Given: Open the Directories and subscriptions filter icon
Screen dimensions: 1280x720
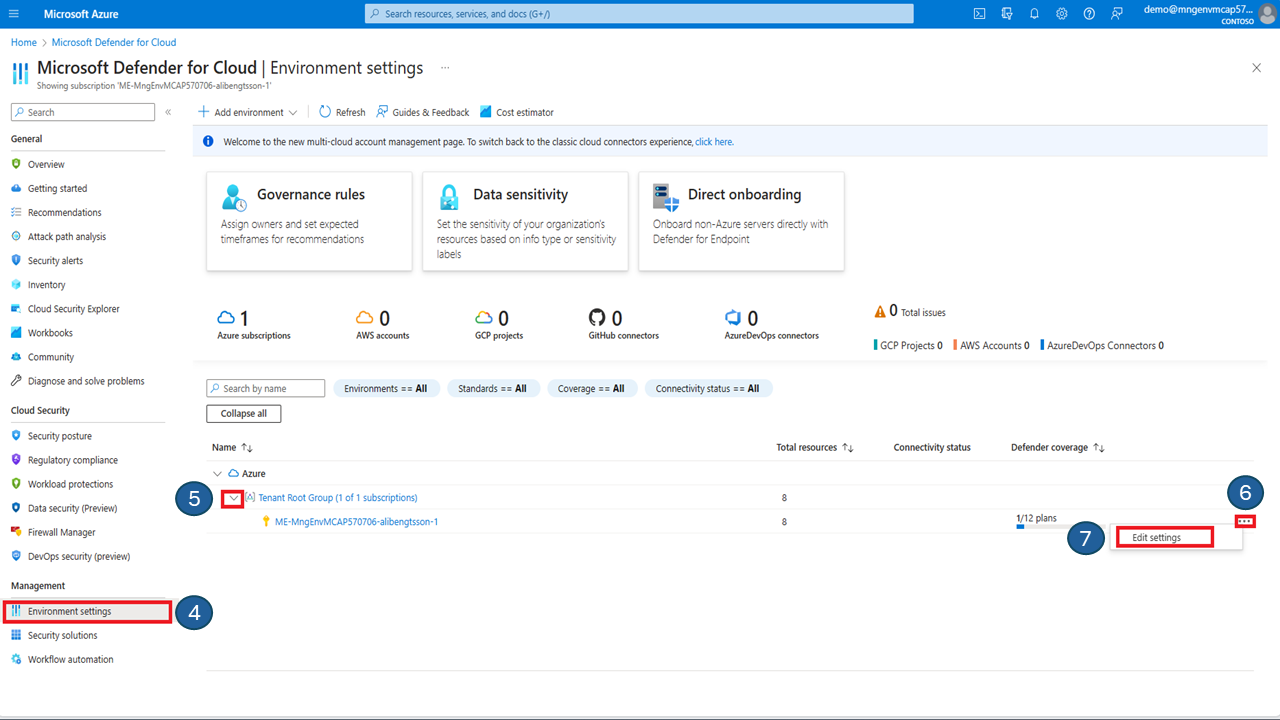Looking at the screenshot, I should pos(1007,14).
